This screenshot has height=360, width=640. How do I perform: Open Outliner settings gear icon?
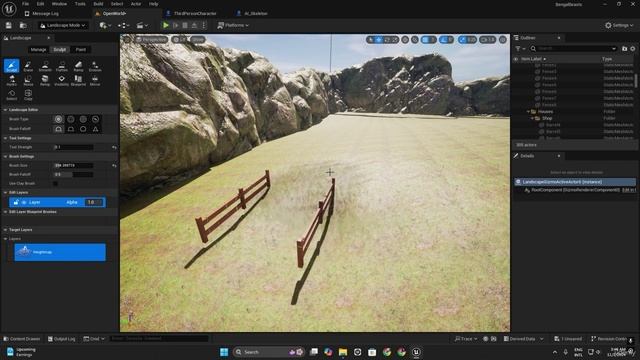click(633, 49)
